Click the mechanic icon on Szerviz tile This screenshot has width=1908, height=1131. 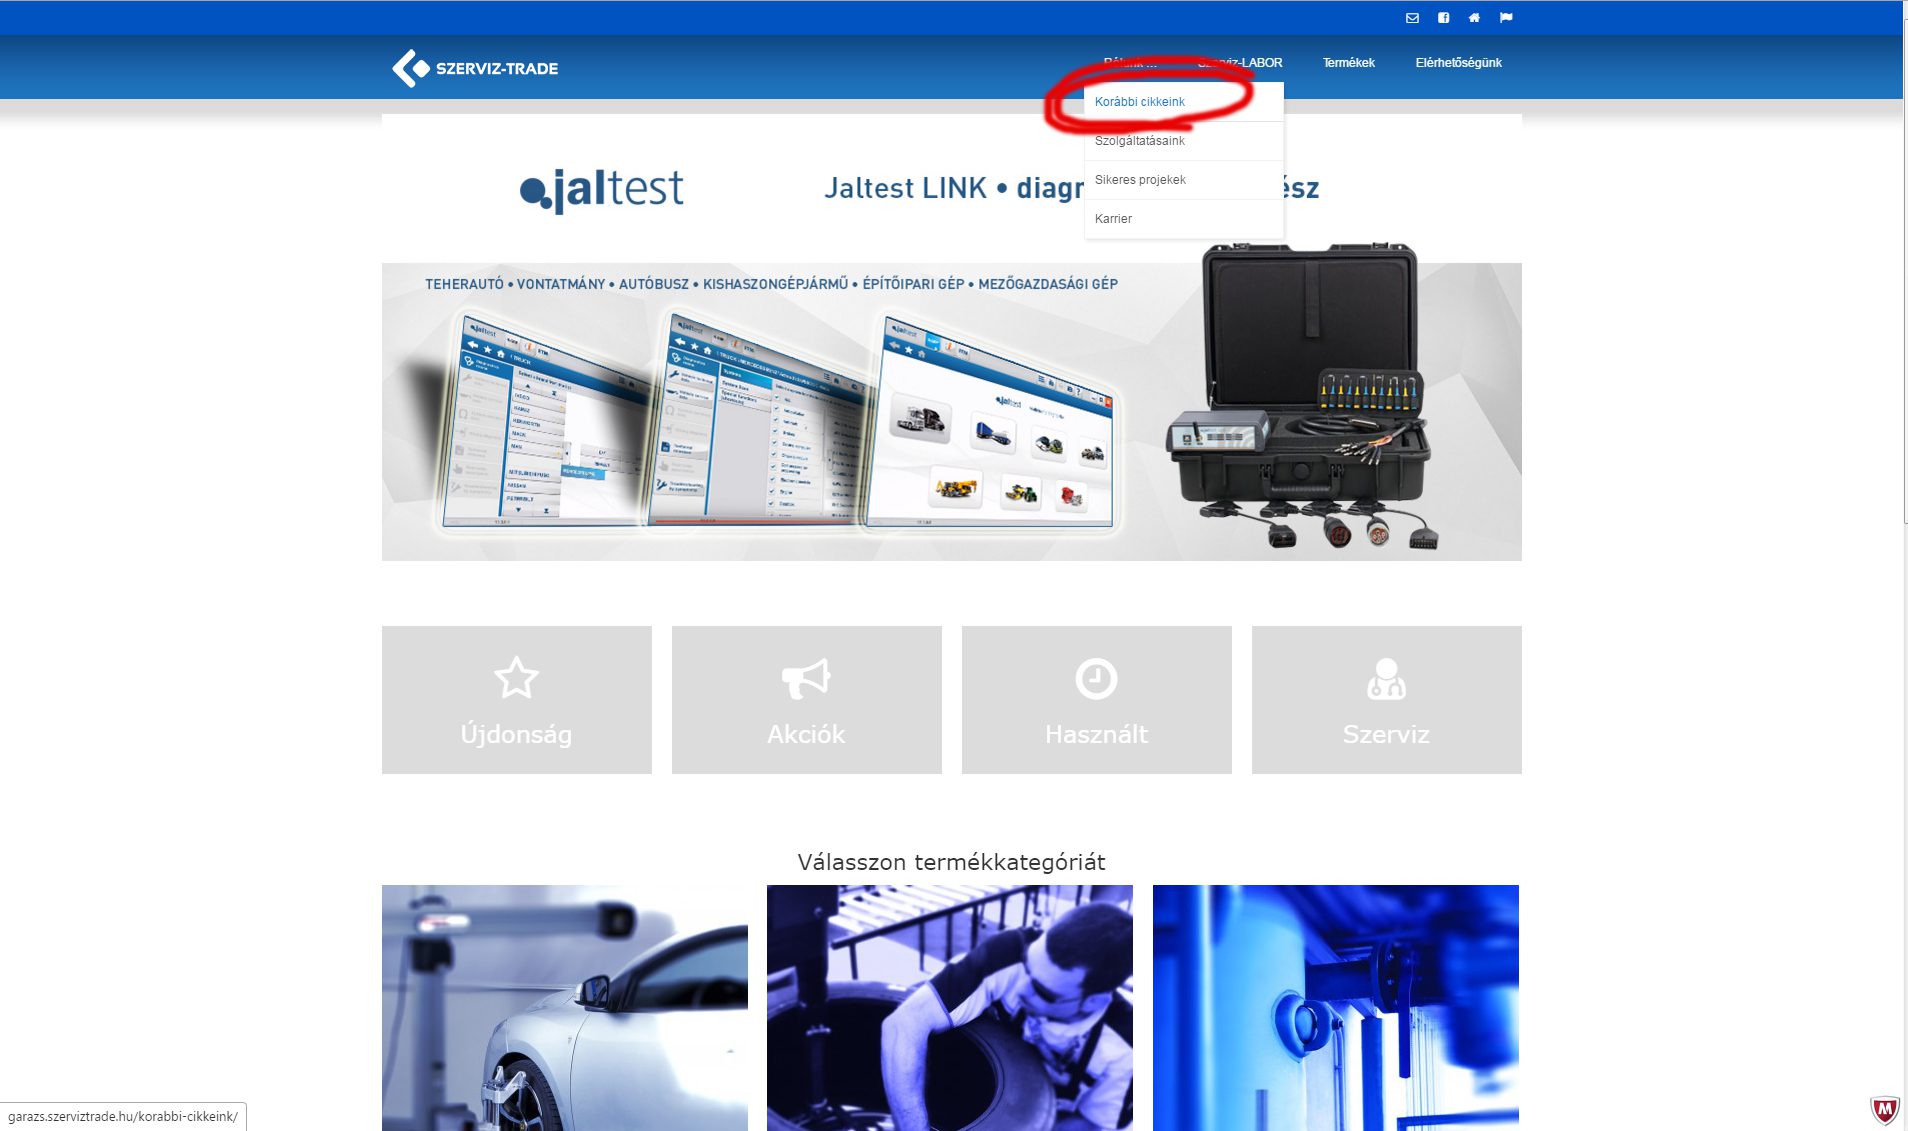click(1386, 678)
